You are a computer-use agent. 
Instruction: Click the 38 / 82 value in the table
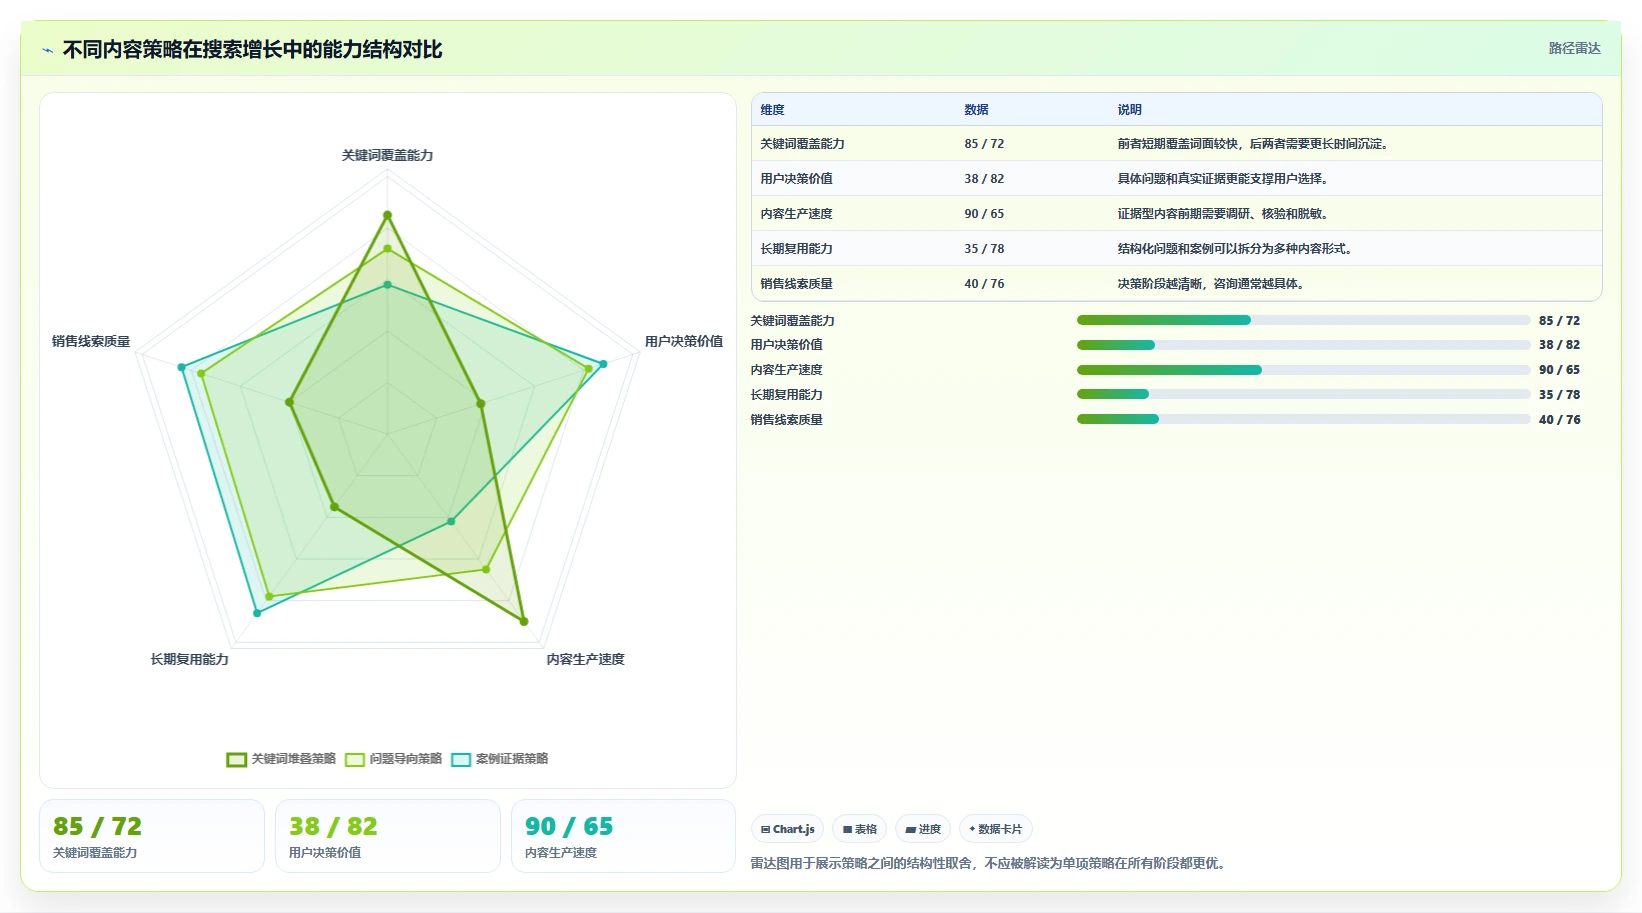click(984, 179)
